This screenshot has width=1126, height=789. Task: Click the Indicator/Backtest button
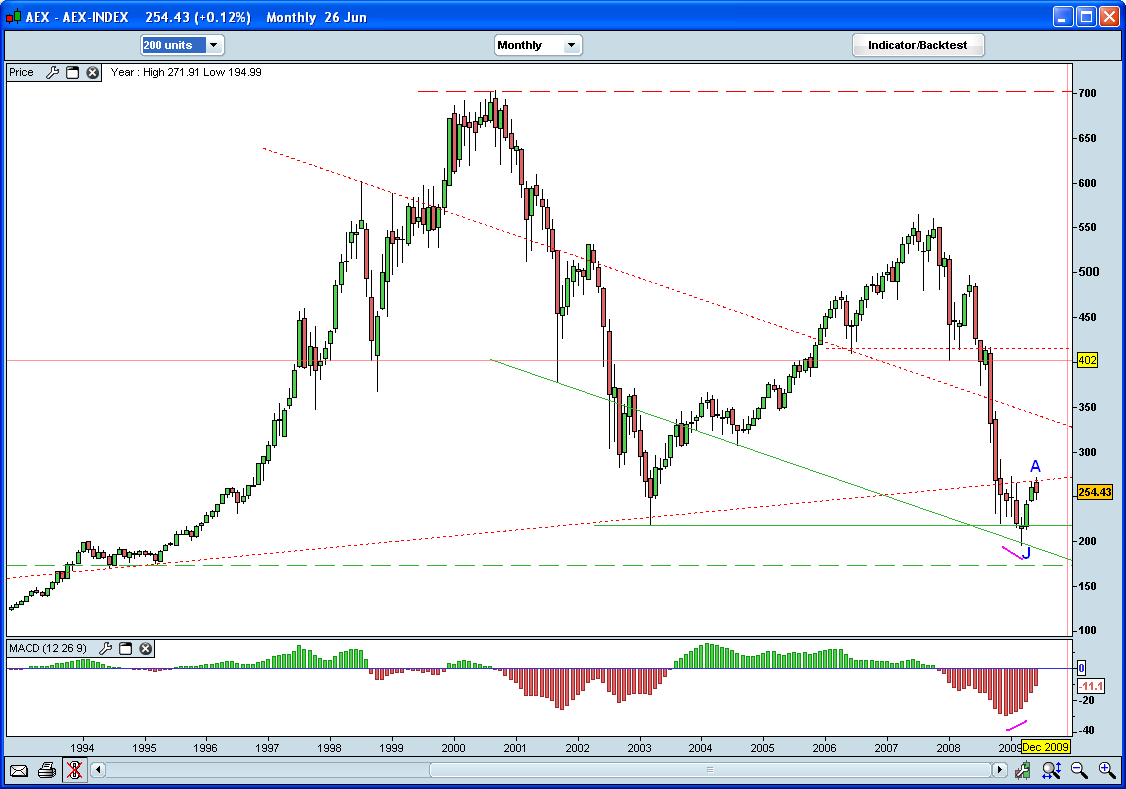pos(917,45)
